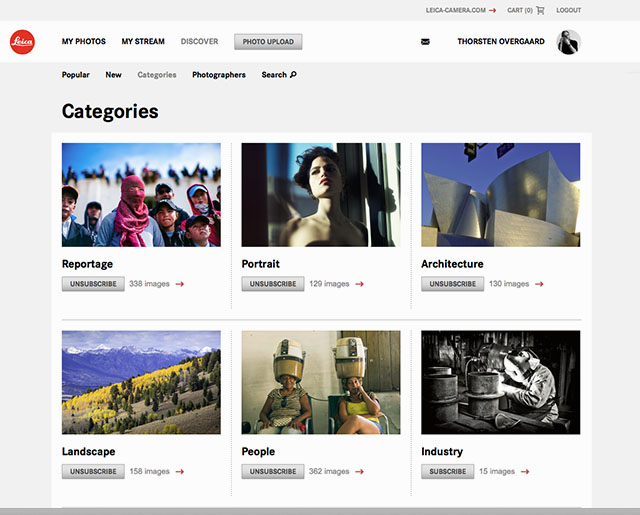Open the Cart (0) link

(x=520, y=10)
